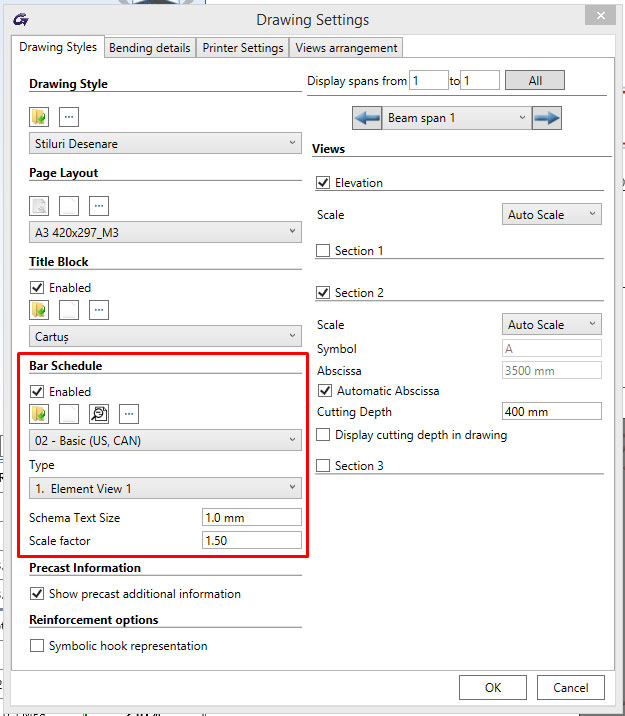Click the Cutting Depth input field
The image size is (625, 716).
[551, 412]
